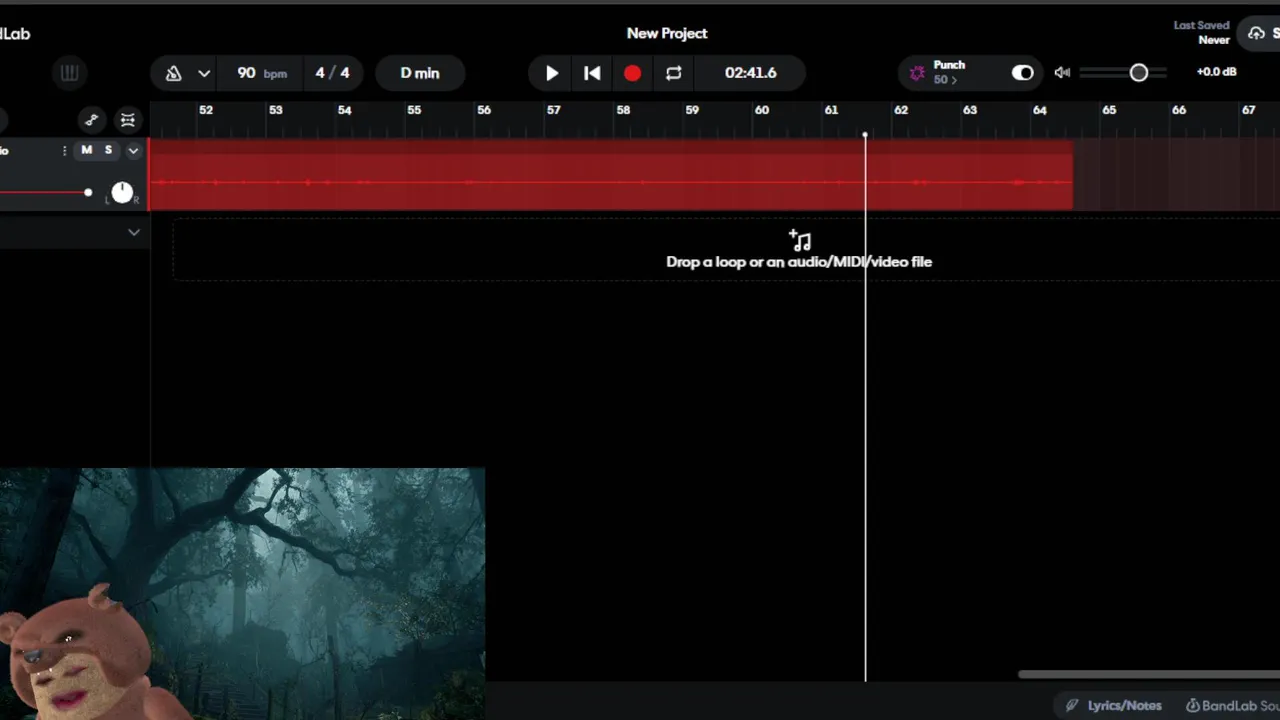
Task: Click the metronome icon
Action: tap(173, 73)
